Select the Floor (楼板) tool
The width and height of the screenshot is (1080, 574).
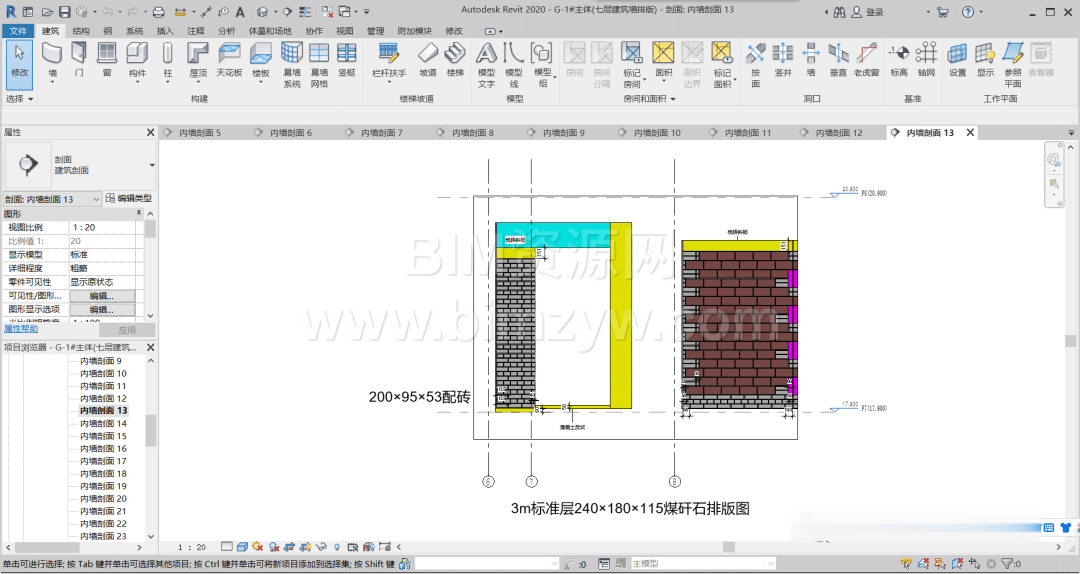pos(261,61)
